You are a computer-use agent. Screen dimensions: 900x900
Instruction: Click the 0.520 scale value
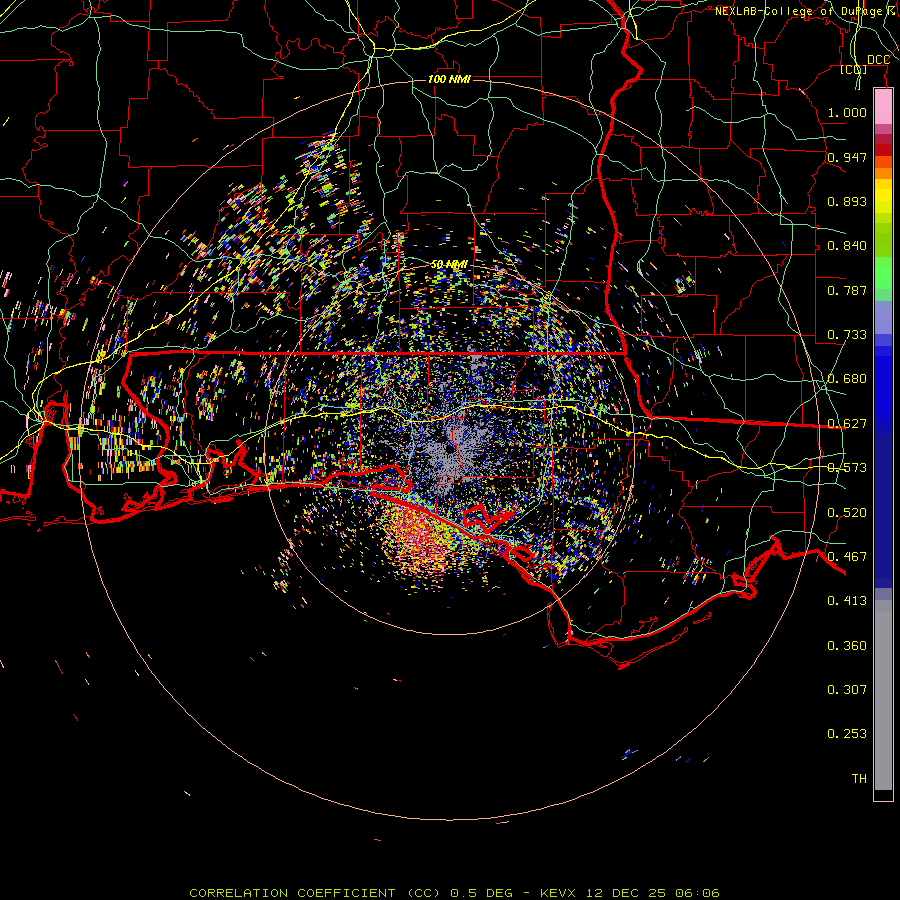[x=847, y=513]
